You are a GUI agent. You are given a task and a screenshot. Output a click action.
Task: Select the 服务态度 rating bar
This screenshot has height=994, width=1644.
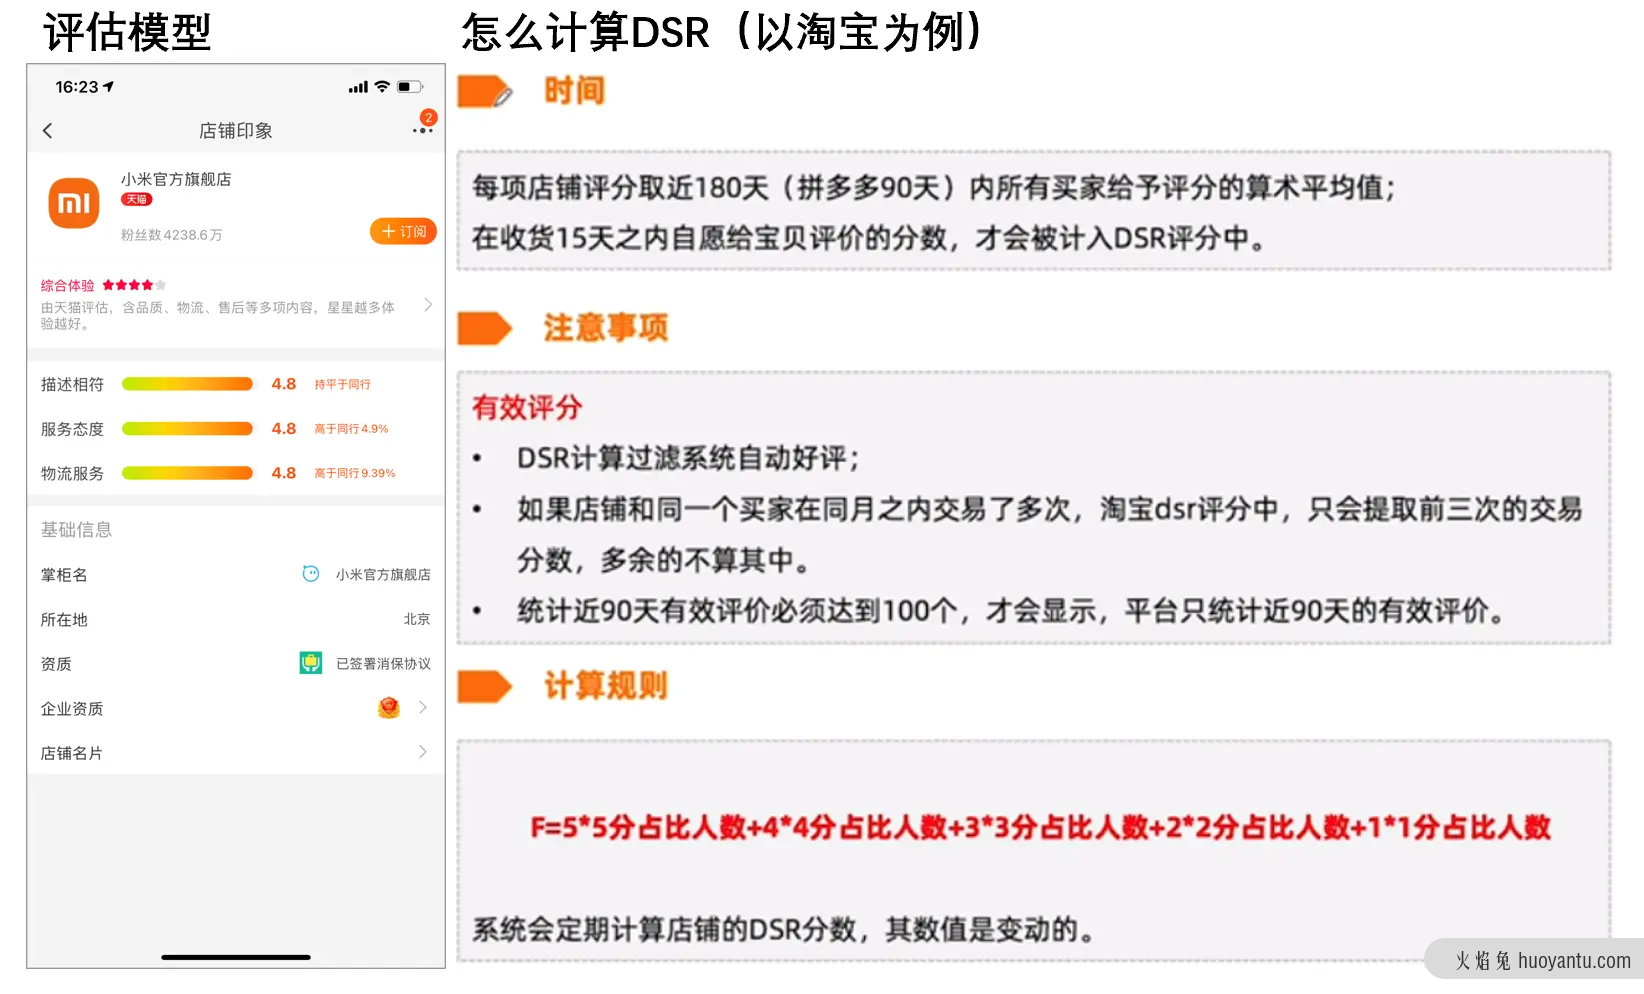pyautogui.click(x=187, y=429)
